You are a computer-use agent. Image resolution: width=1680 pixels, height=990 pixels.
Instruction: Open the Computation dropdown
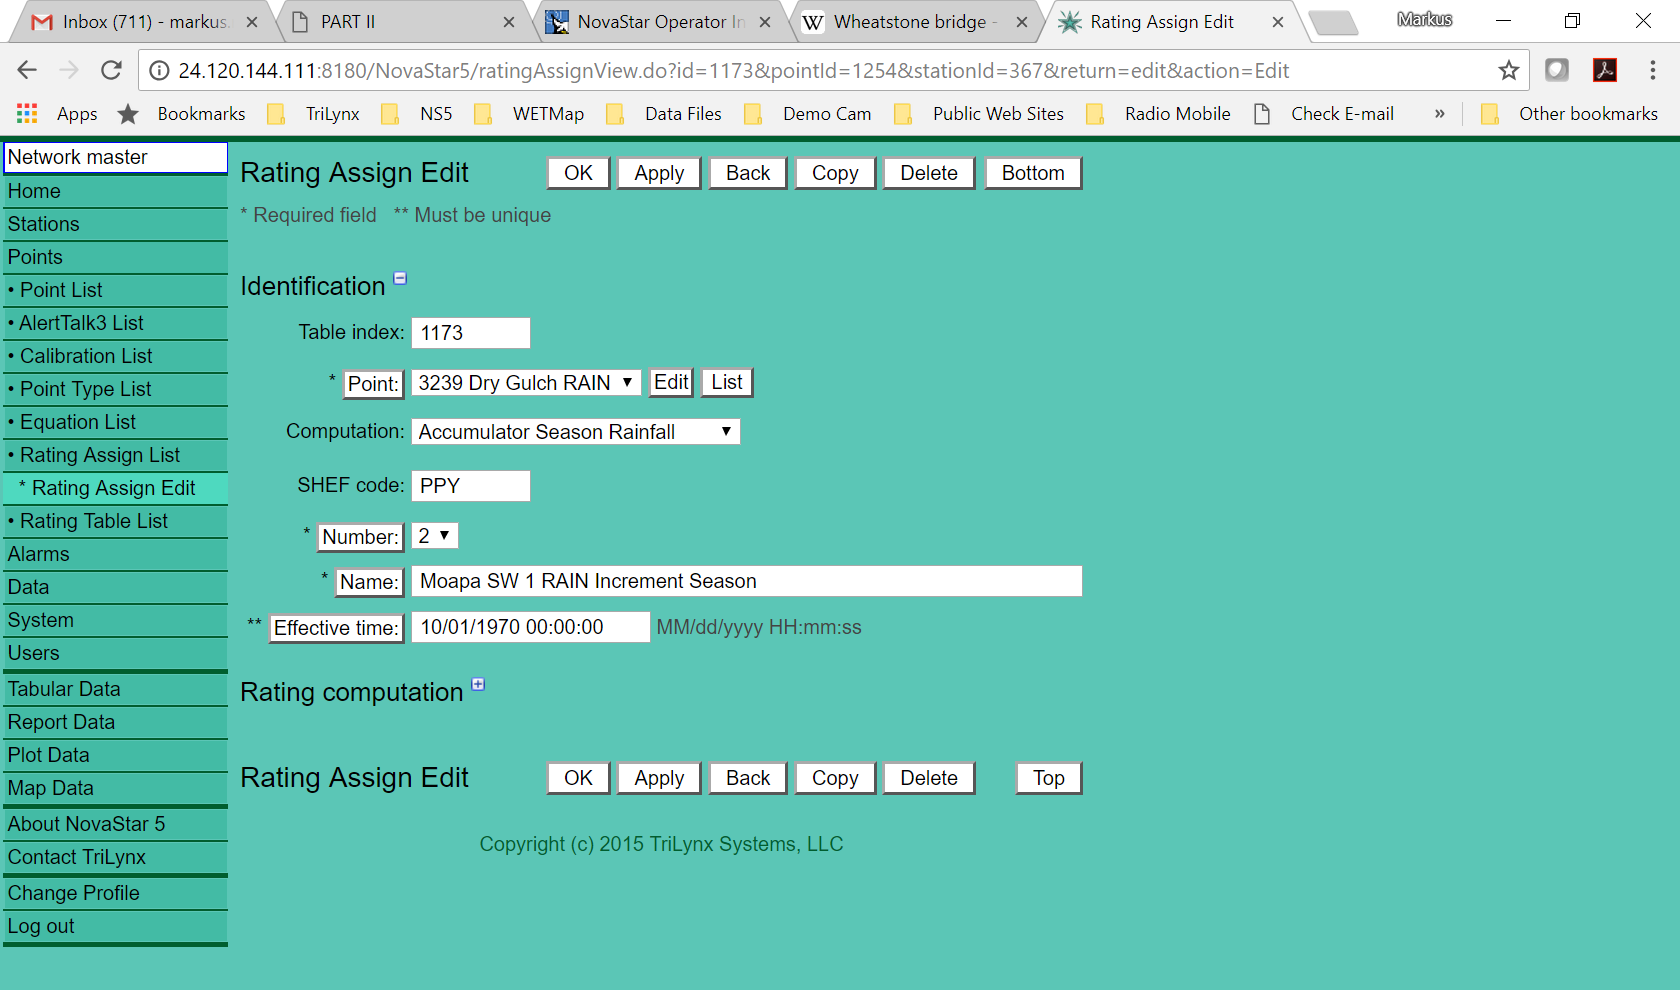click(x=575, y=432)
